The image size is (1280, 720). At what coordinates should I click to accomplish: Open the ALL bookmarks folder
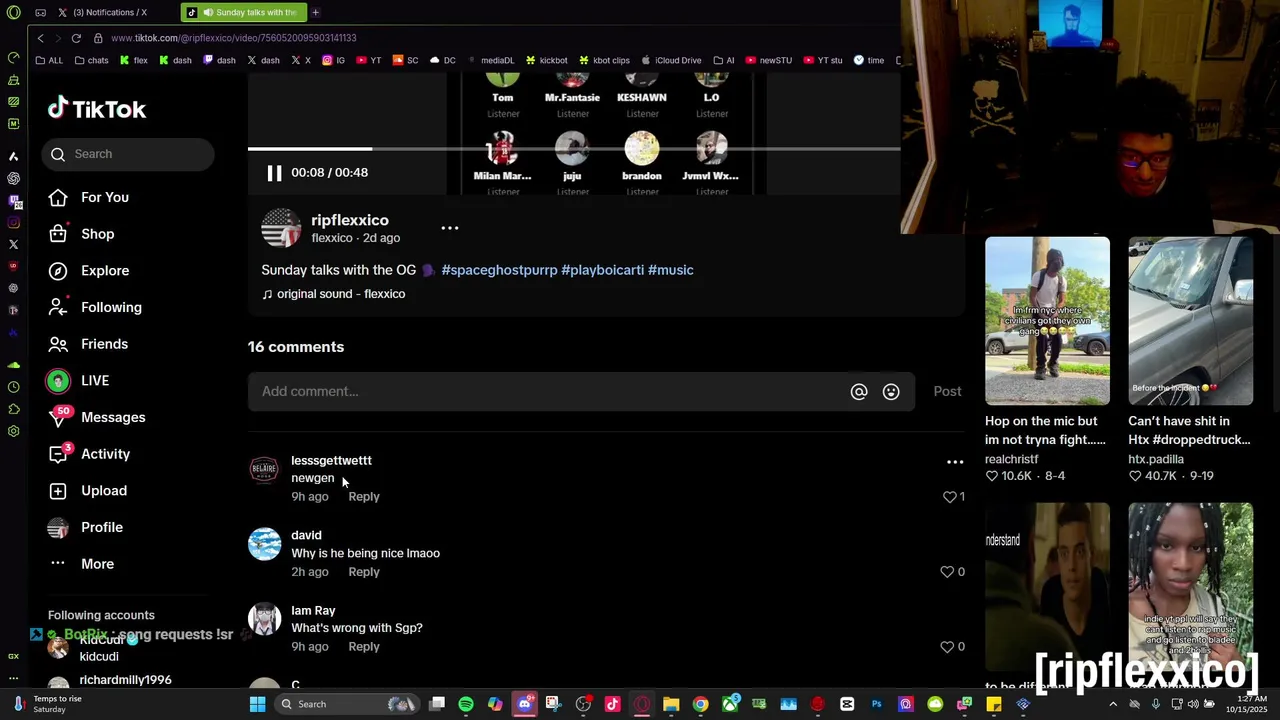click(x=49, y=60)
